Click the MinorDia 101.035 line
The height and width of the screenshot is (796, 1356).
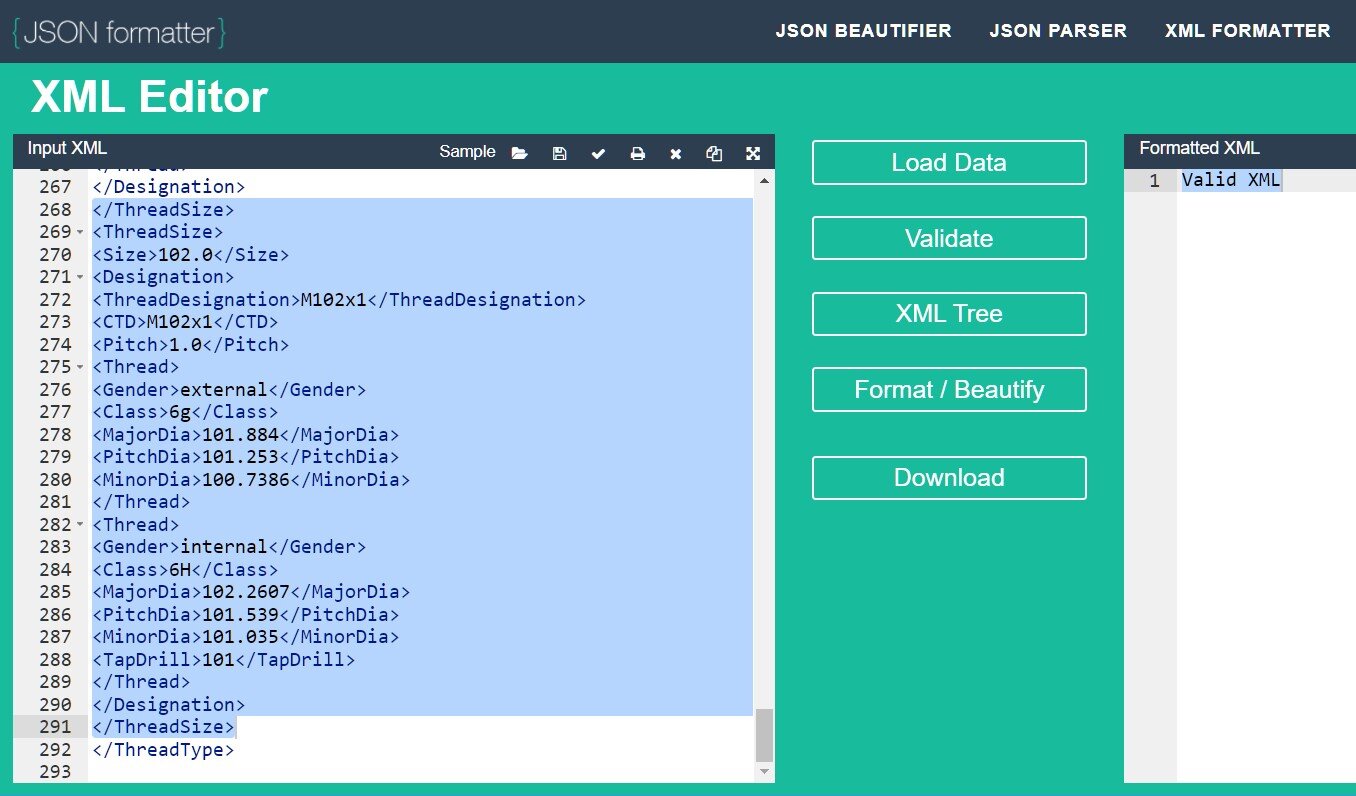[x=245, y=637]
